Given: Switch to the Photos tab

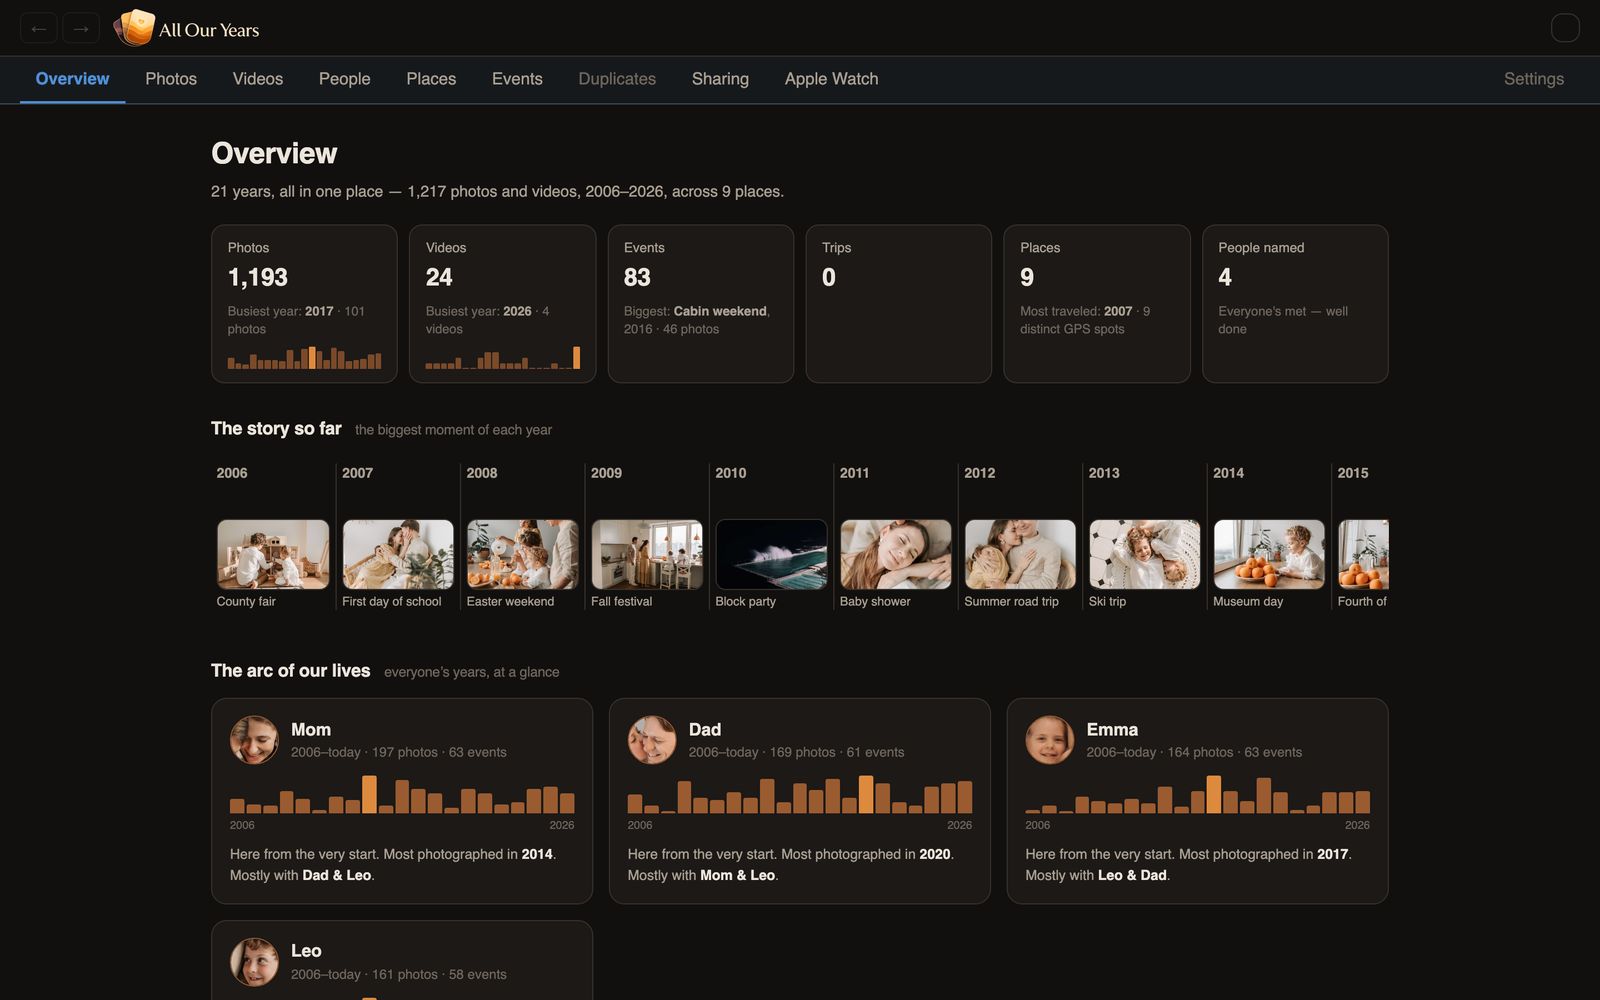Looking at the screenshot, I should pyautogui.click(x=171, y=79).
